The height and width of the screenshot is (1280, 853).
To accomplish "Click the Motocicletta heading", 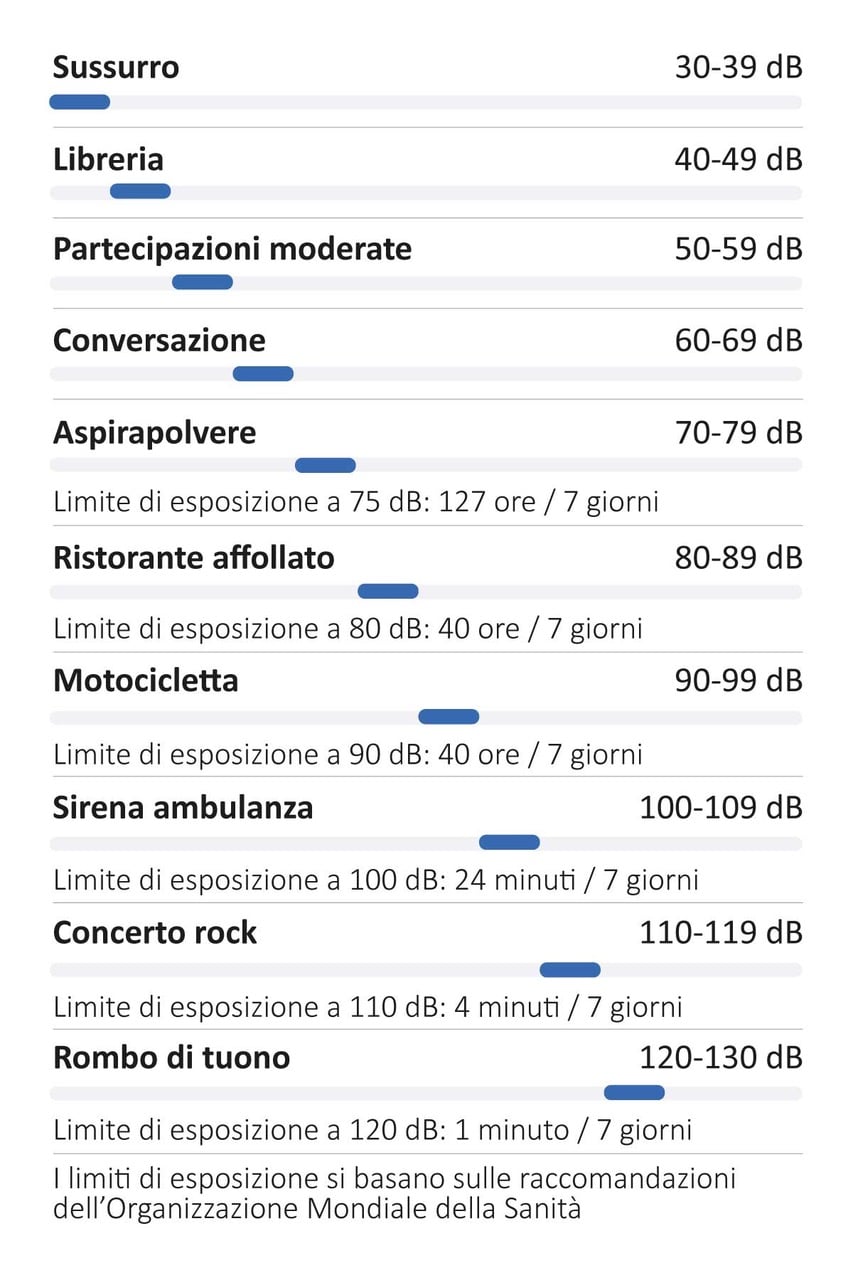I will (x=146, y=680).
